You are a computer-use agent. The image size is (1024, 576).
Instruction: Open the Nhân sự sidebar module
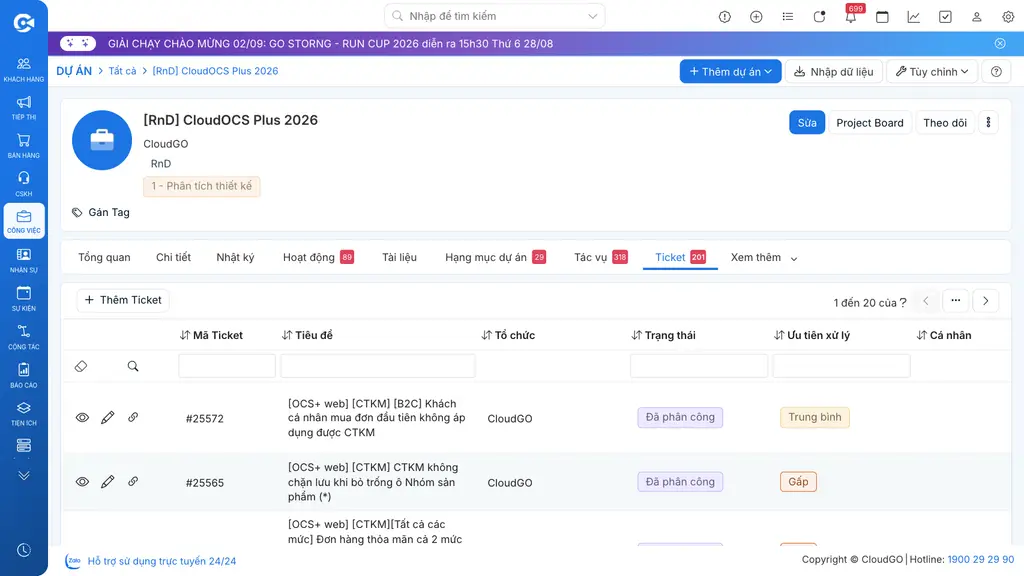pyautogui.click(x=24, y=261)
